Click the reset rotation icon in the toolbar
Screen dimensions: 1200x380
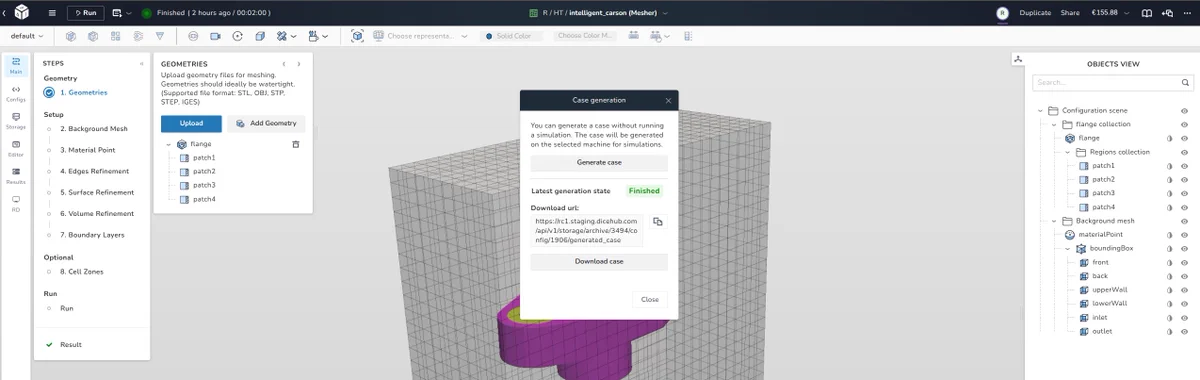click(237, 36)
